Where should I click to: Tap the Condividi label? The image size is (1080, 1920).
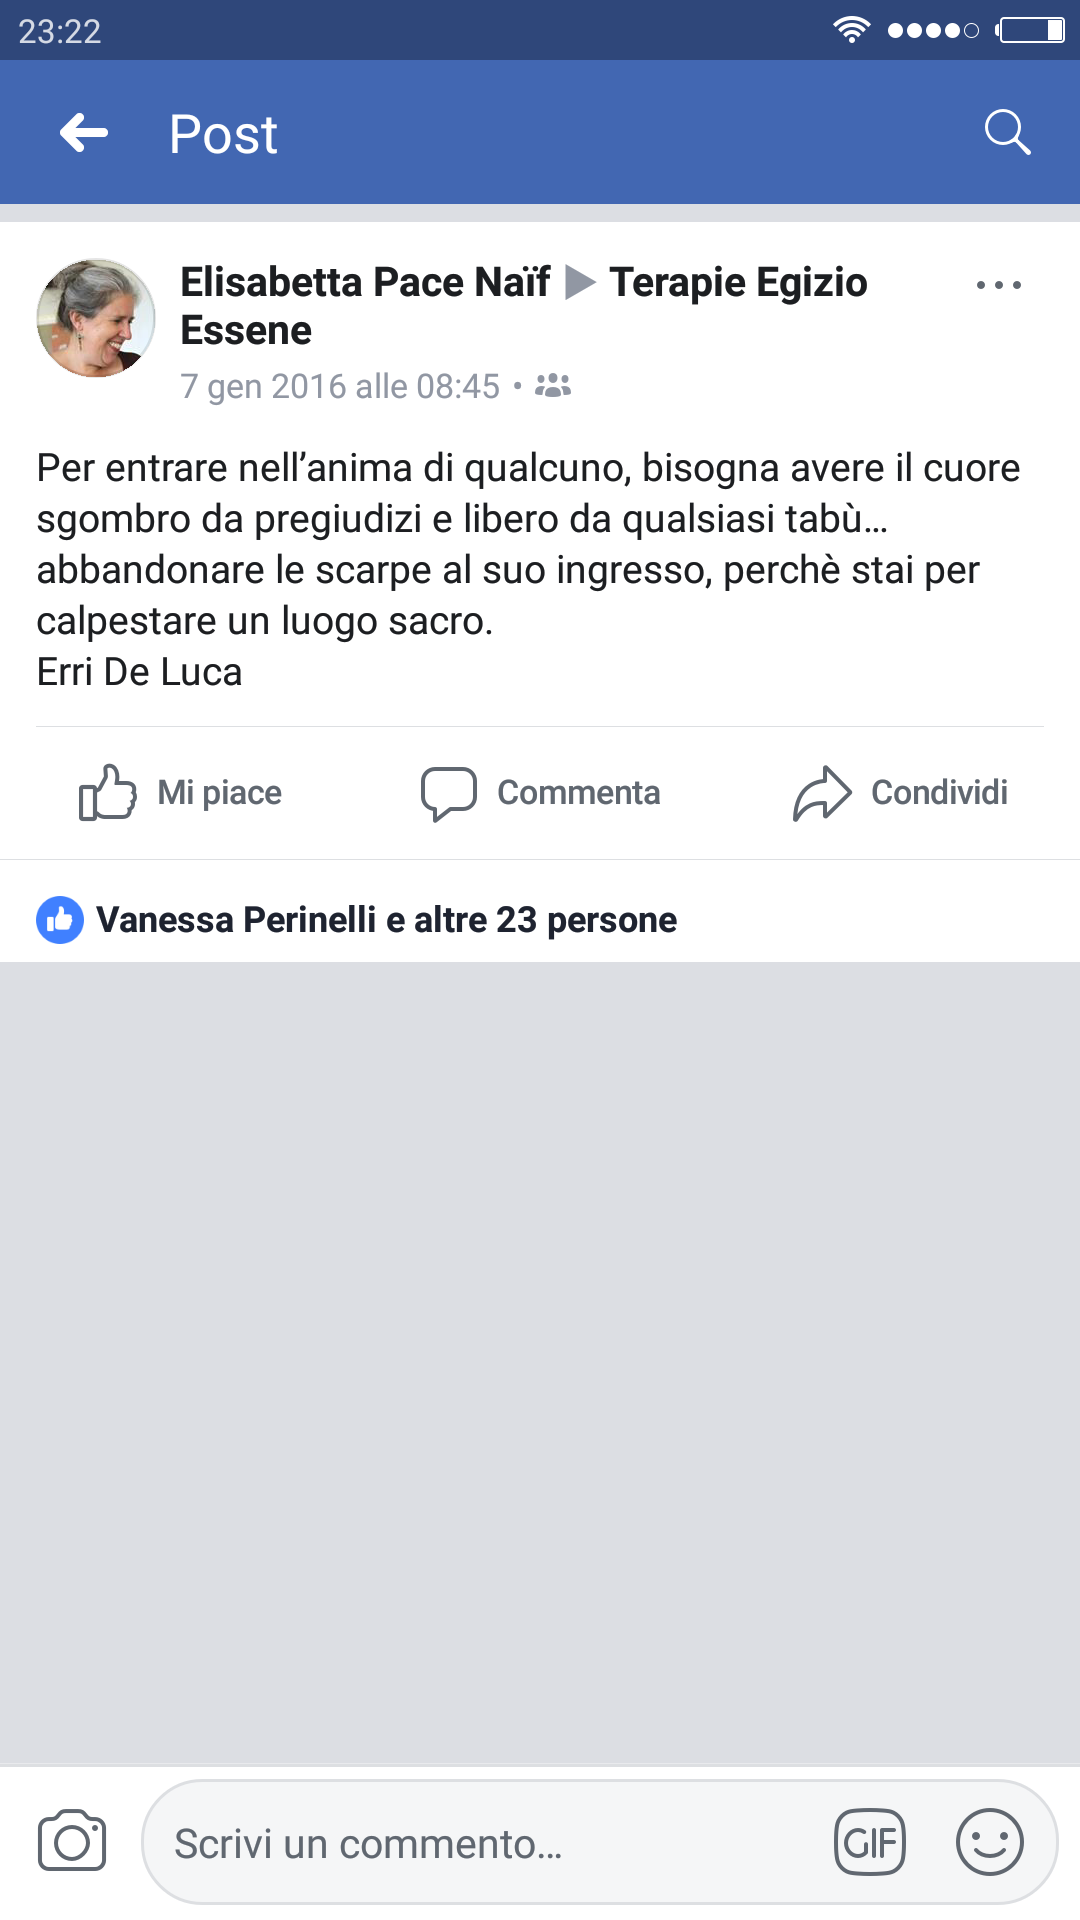pos(939,793)
